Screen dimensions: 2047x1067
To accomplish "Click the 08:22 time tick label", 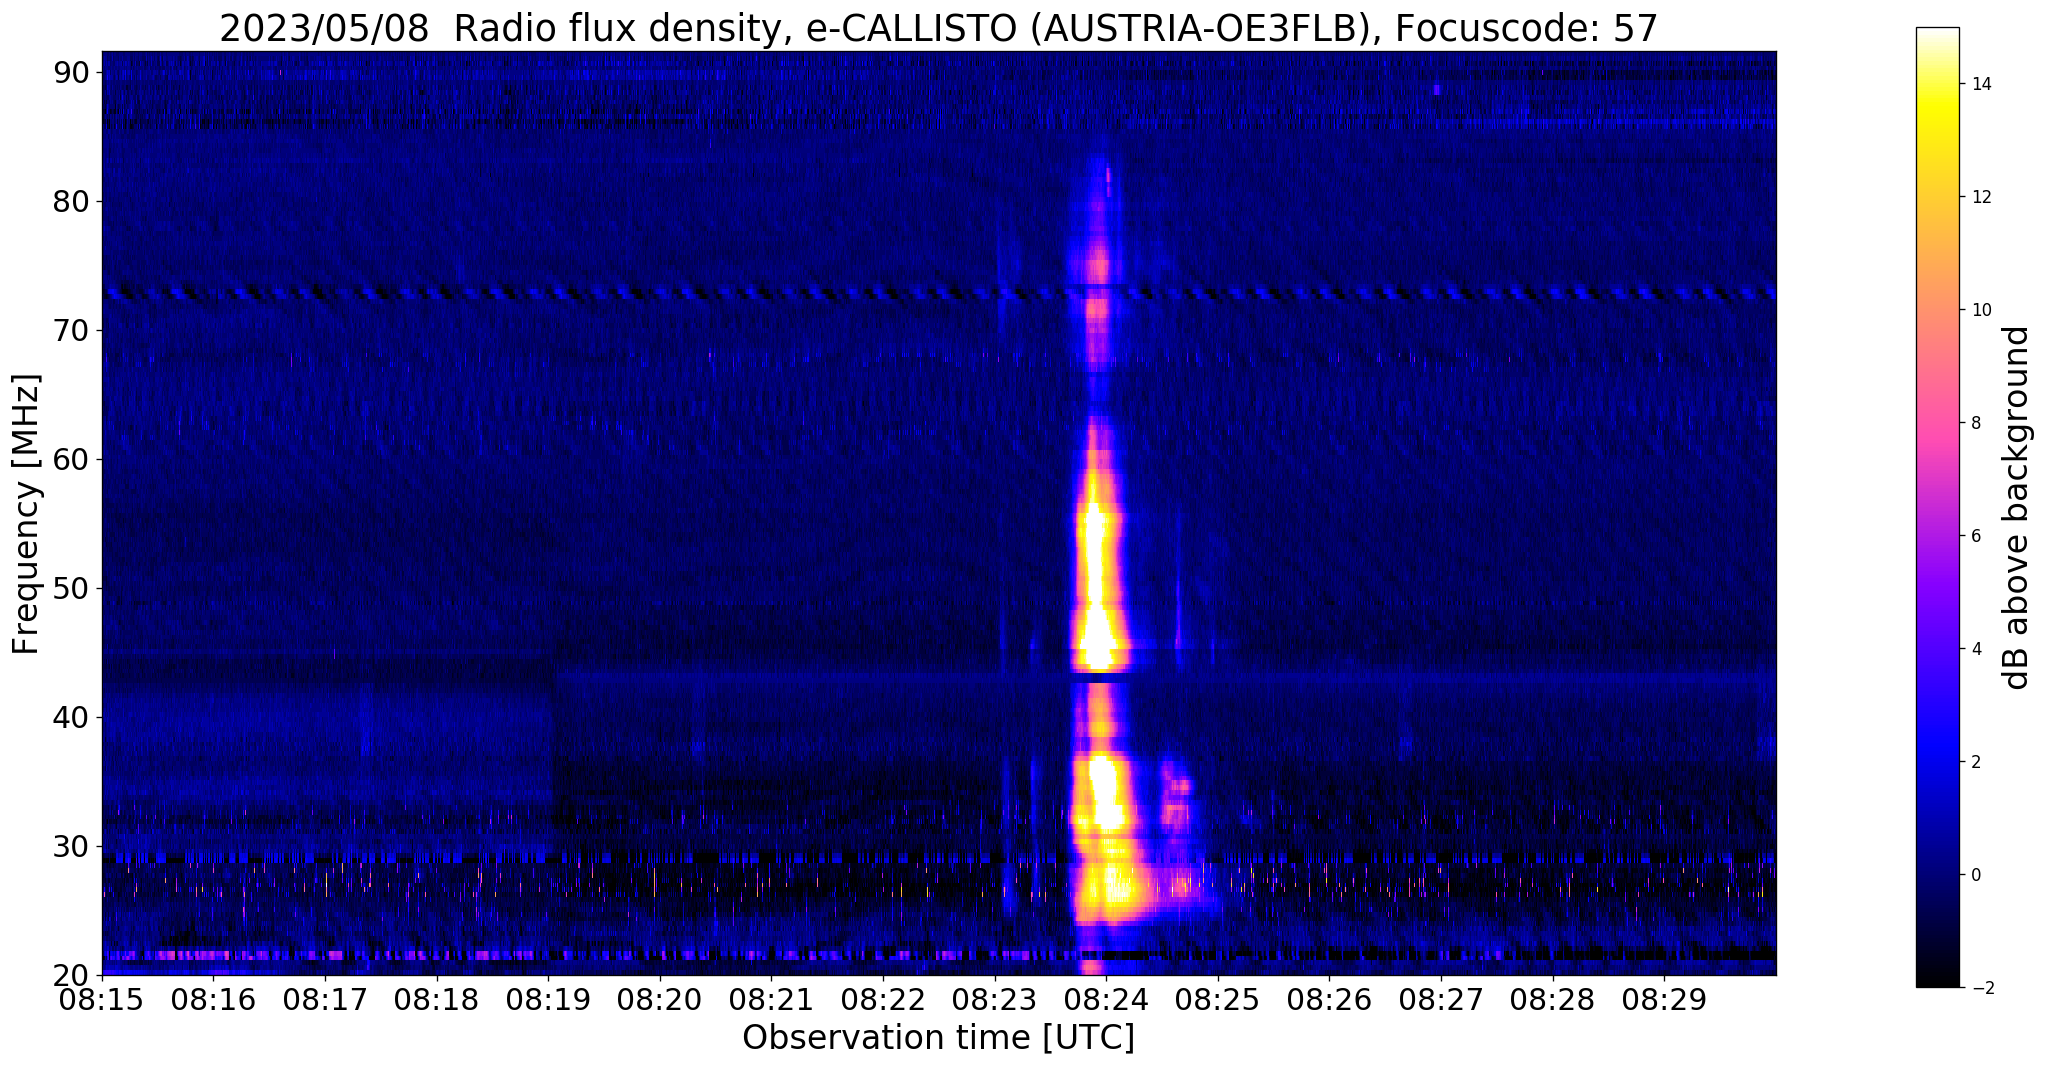I will point(883,1000).
